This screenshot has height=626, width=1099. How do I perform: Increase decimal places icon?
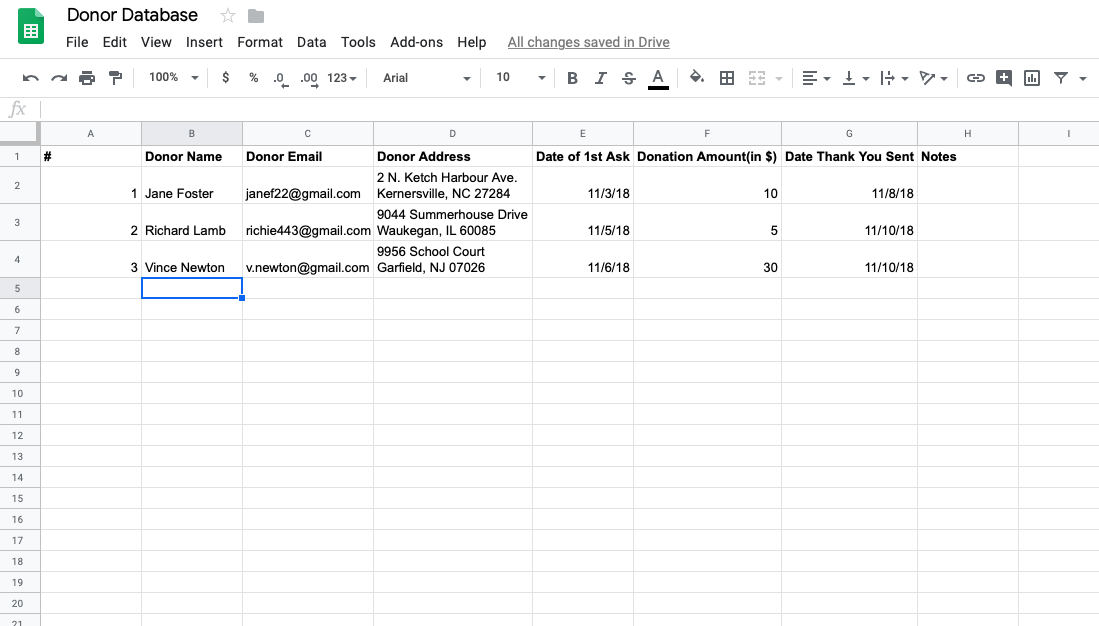(309, 79)
